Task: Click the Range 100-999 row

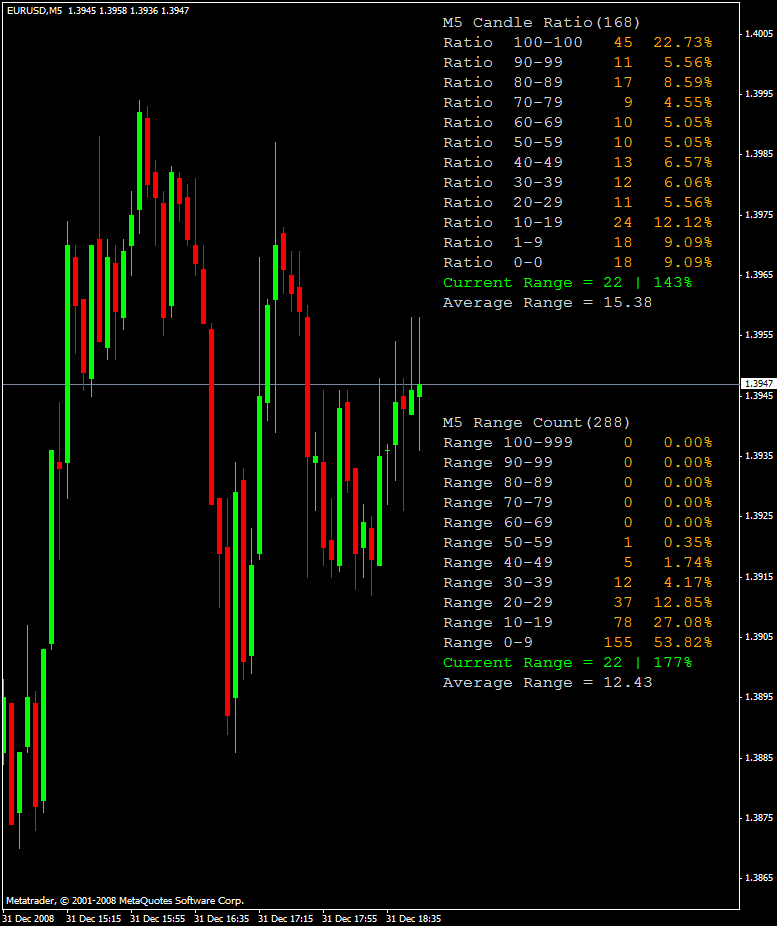Action: tap(577, 443)
